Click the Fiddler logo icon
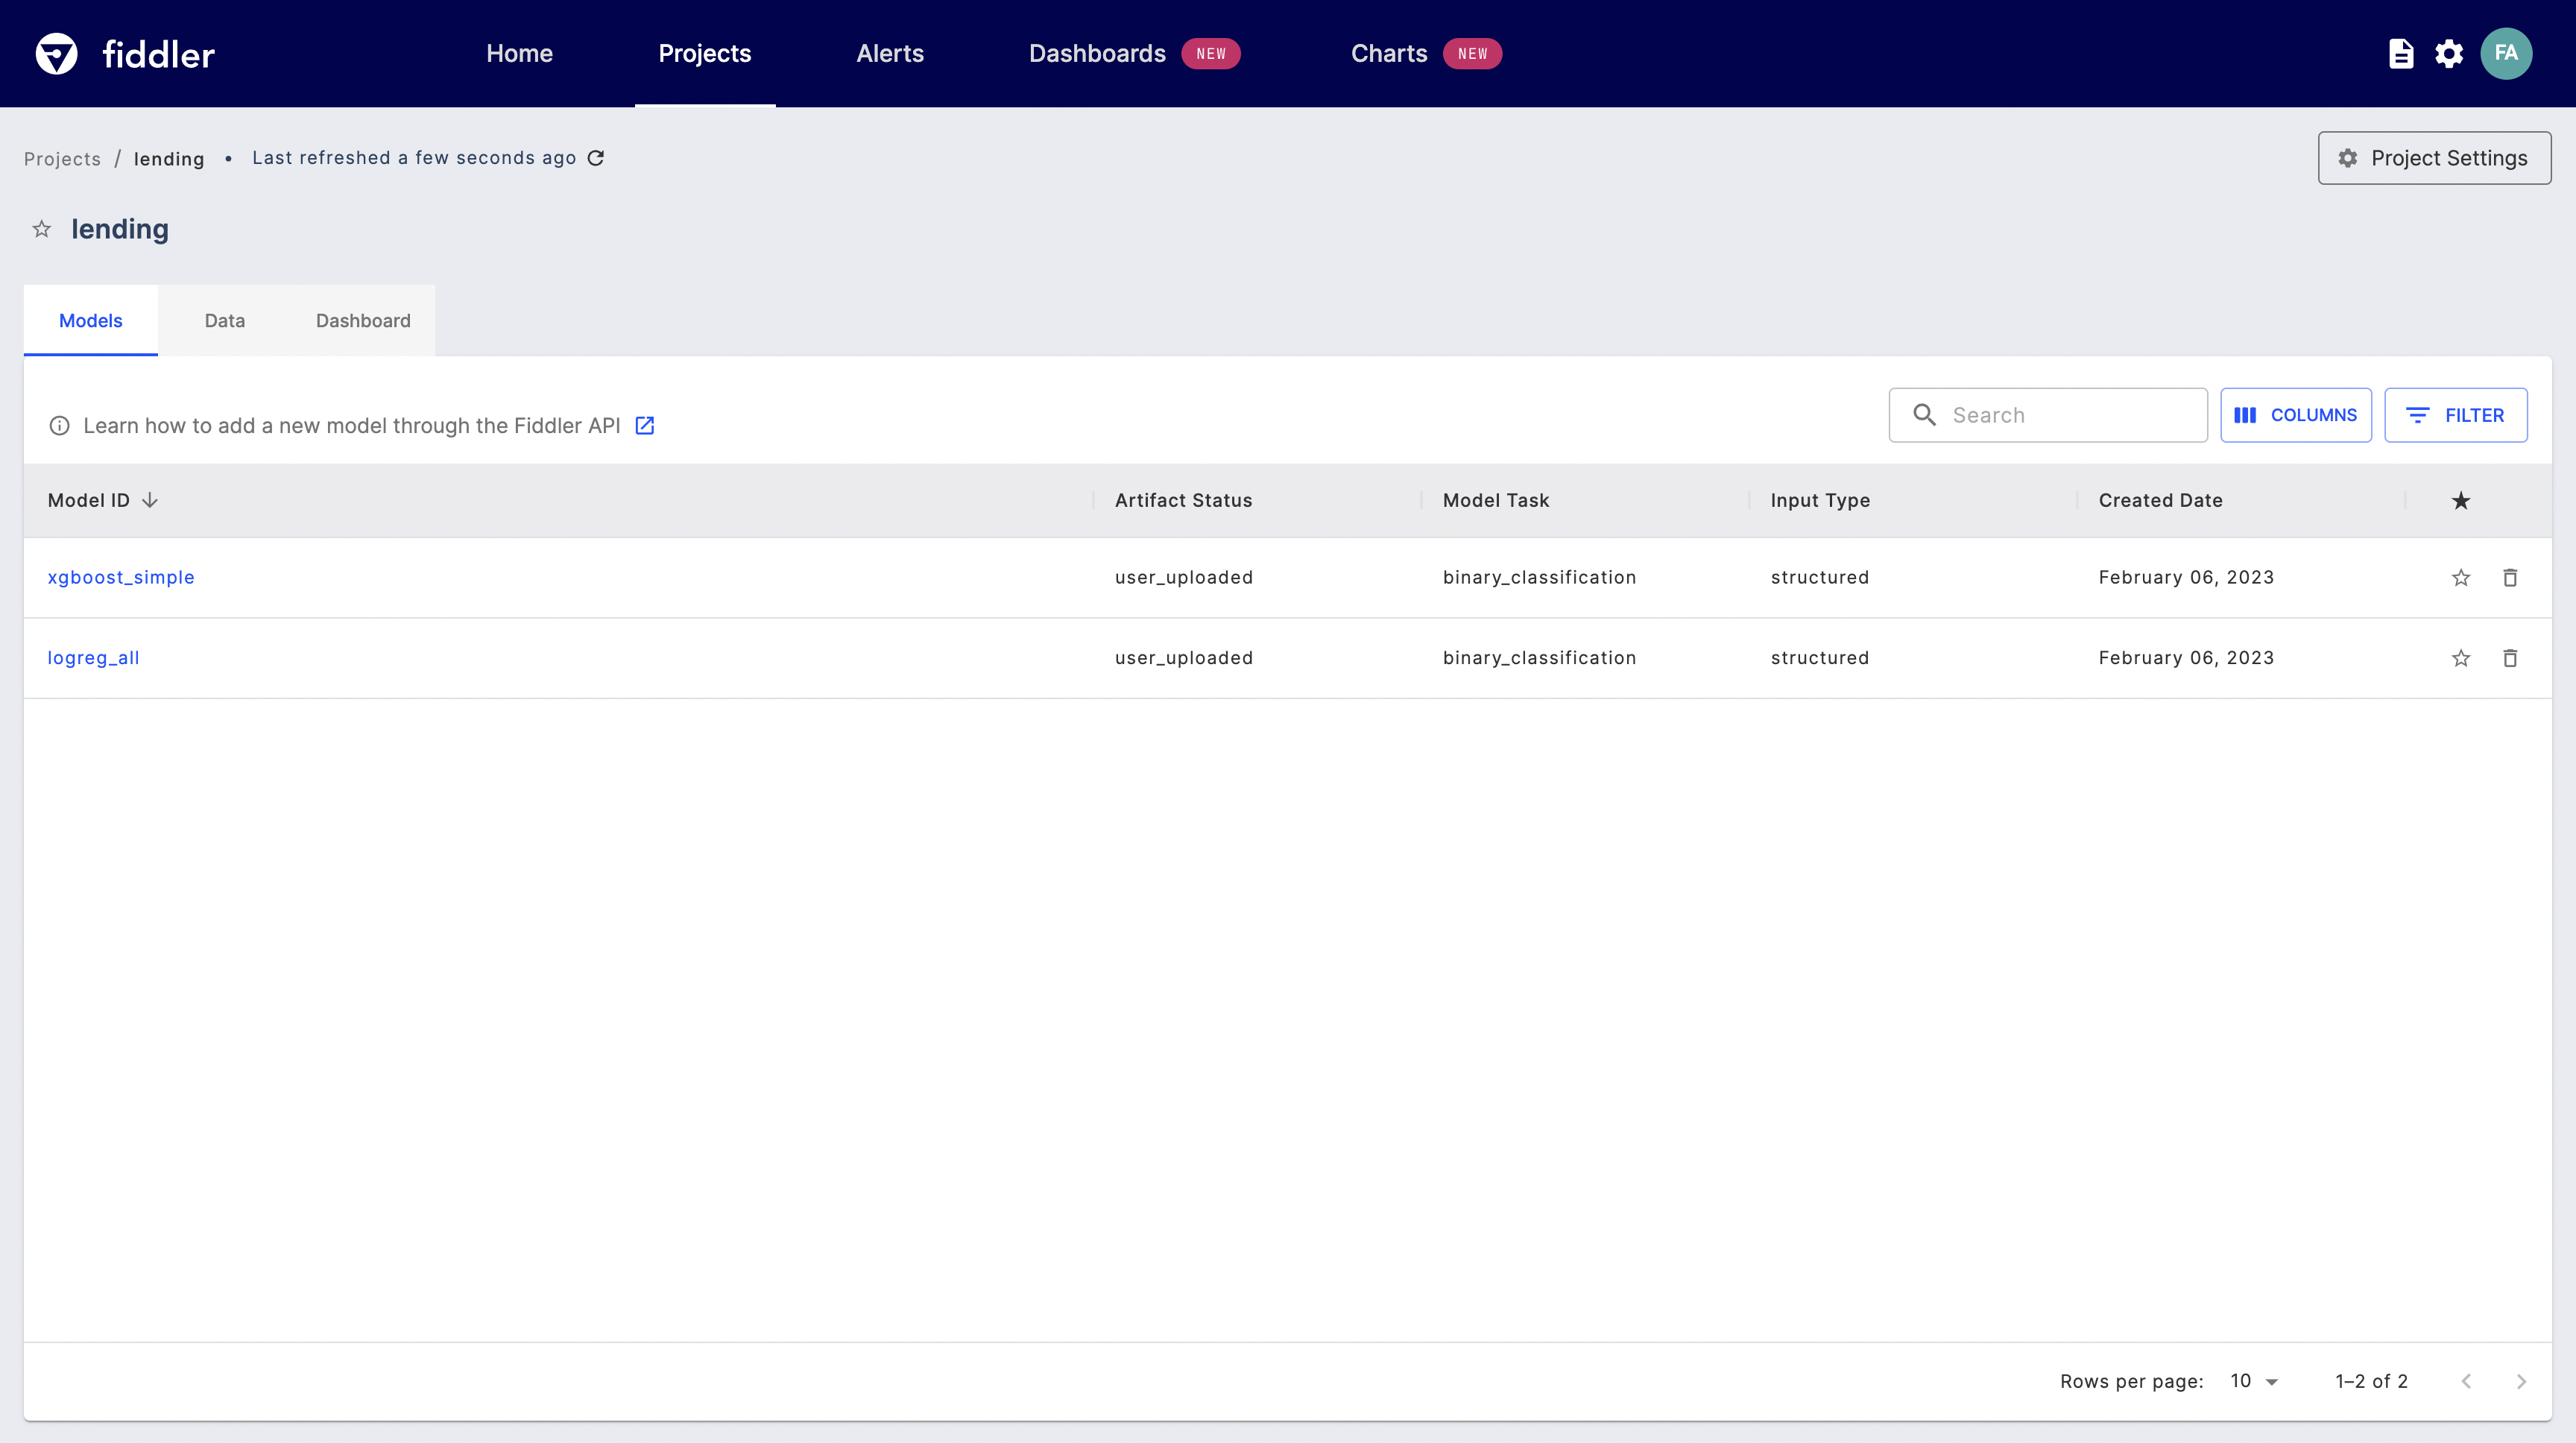Screen dimensions: 2576x1443 point(56,54)
